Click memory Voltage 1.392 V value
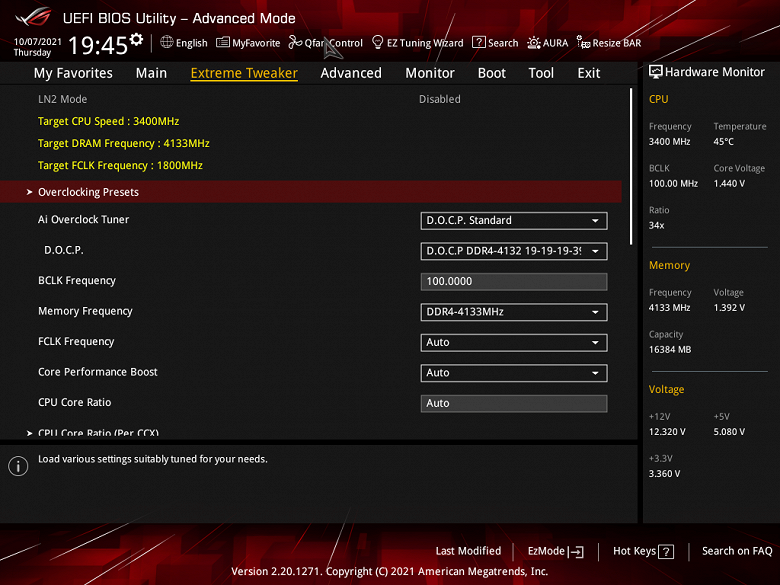Image resolution: width=780 pixels, height=585 pixels. click(729, 308)
